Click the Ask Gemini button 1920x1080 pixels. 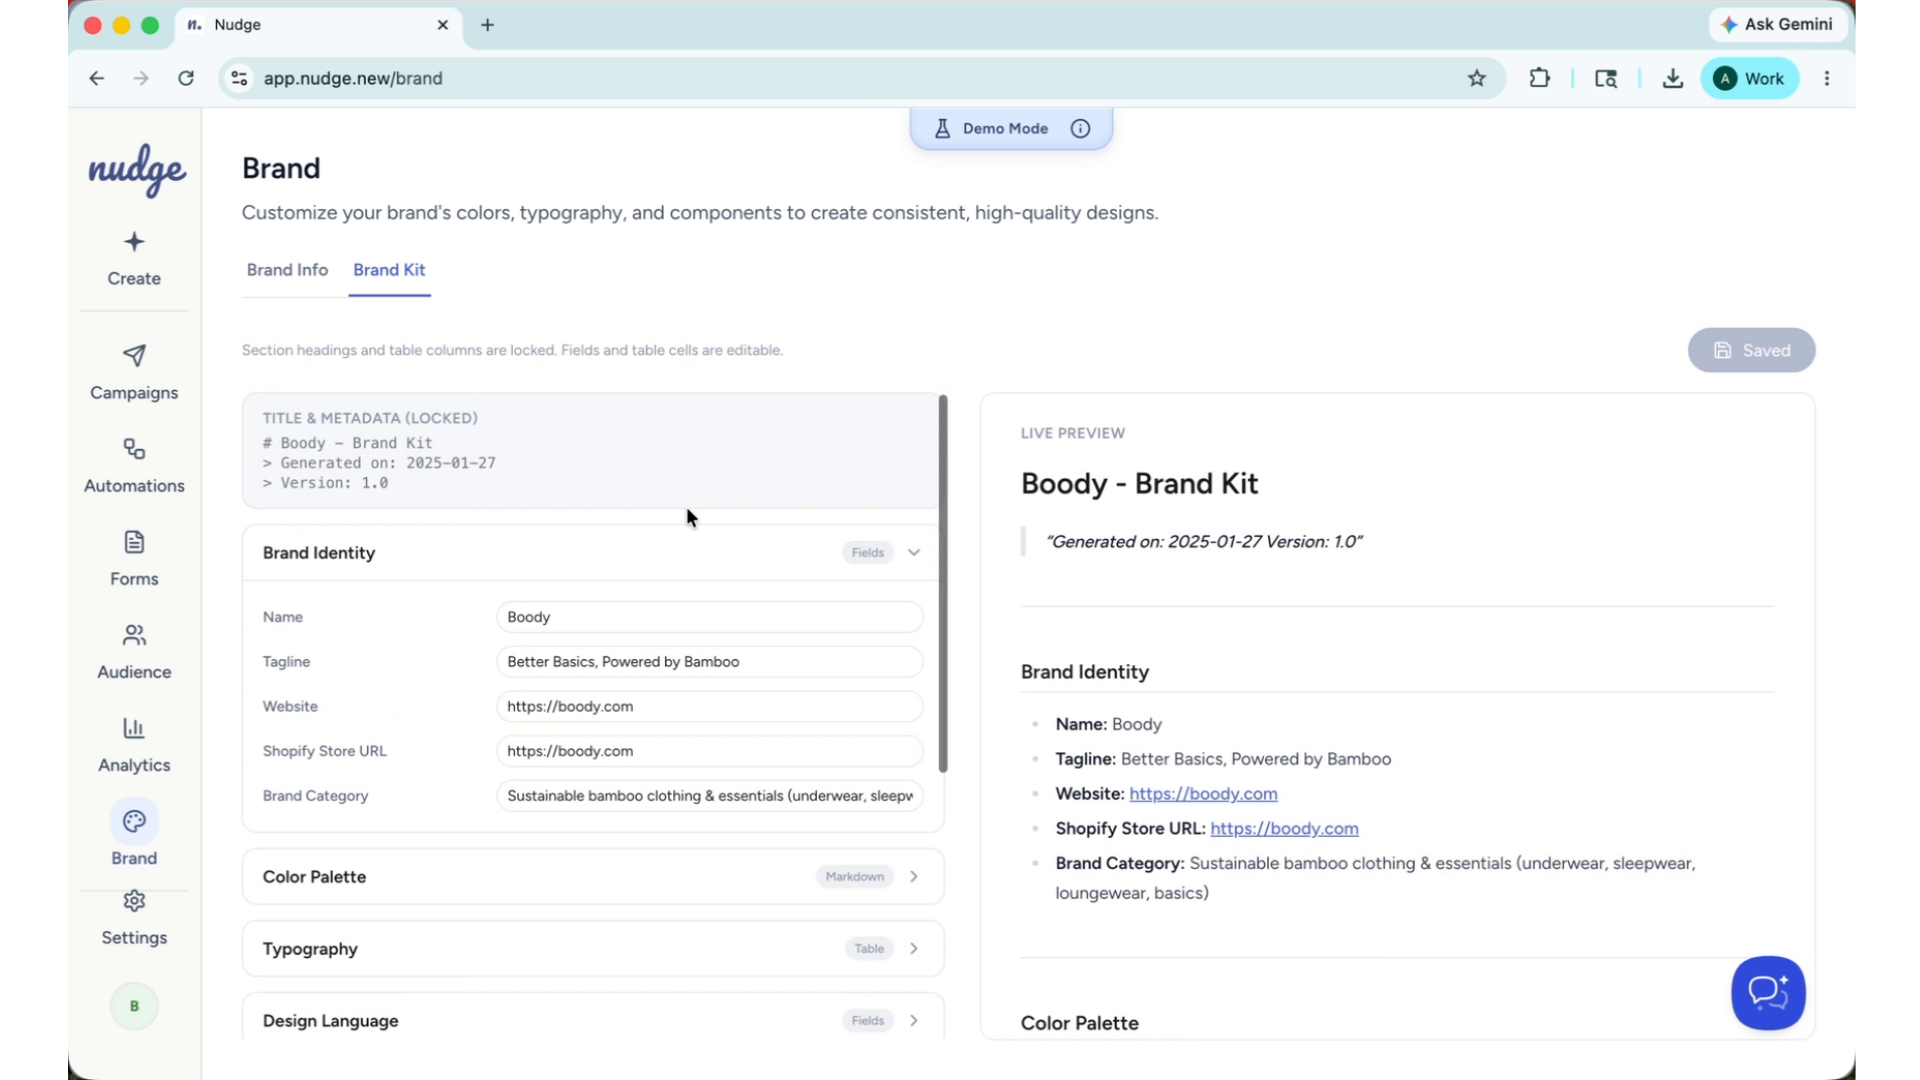point(1777,24)
